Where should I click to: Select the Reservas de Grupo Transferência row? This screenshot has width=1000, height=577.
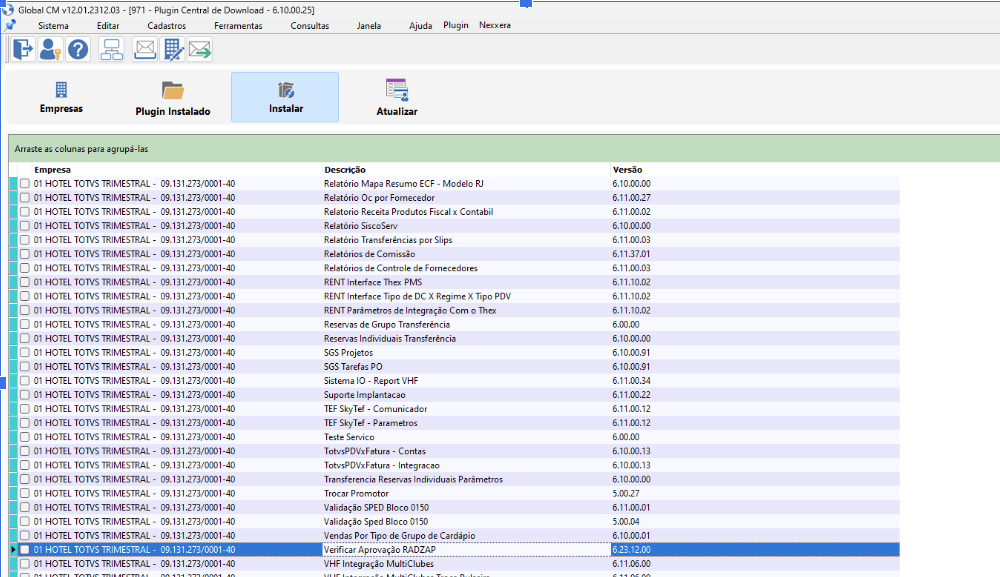click(454, 324)
